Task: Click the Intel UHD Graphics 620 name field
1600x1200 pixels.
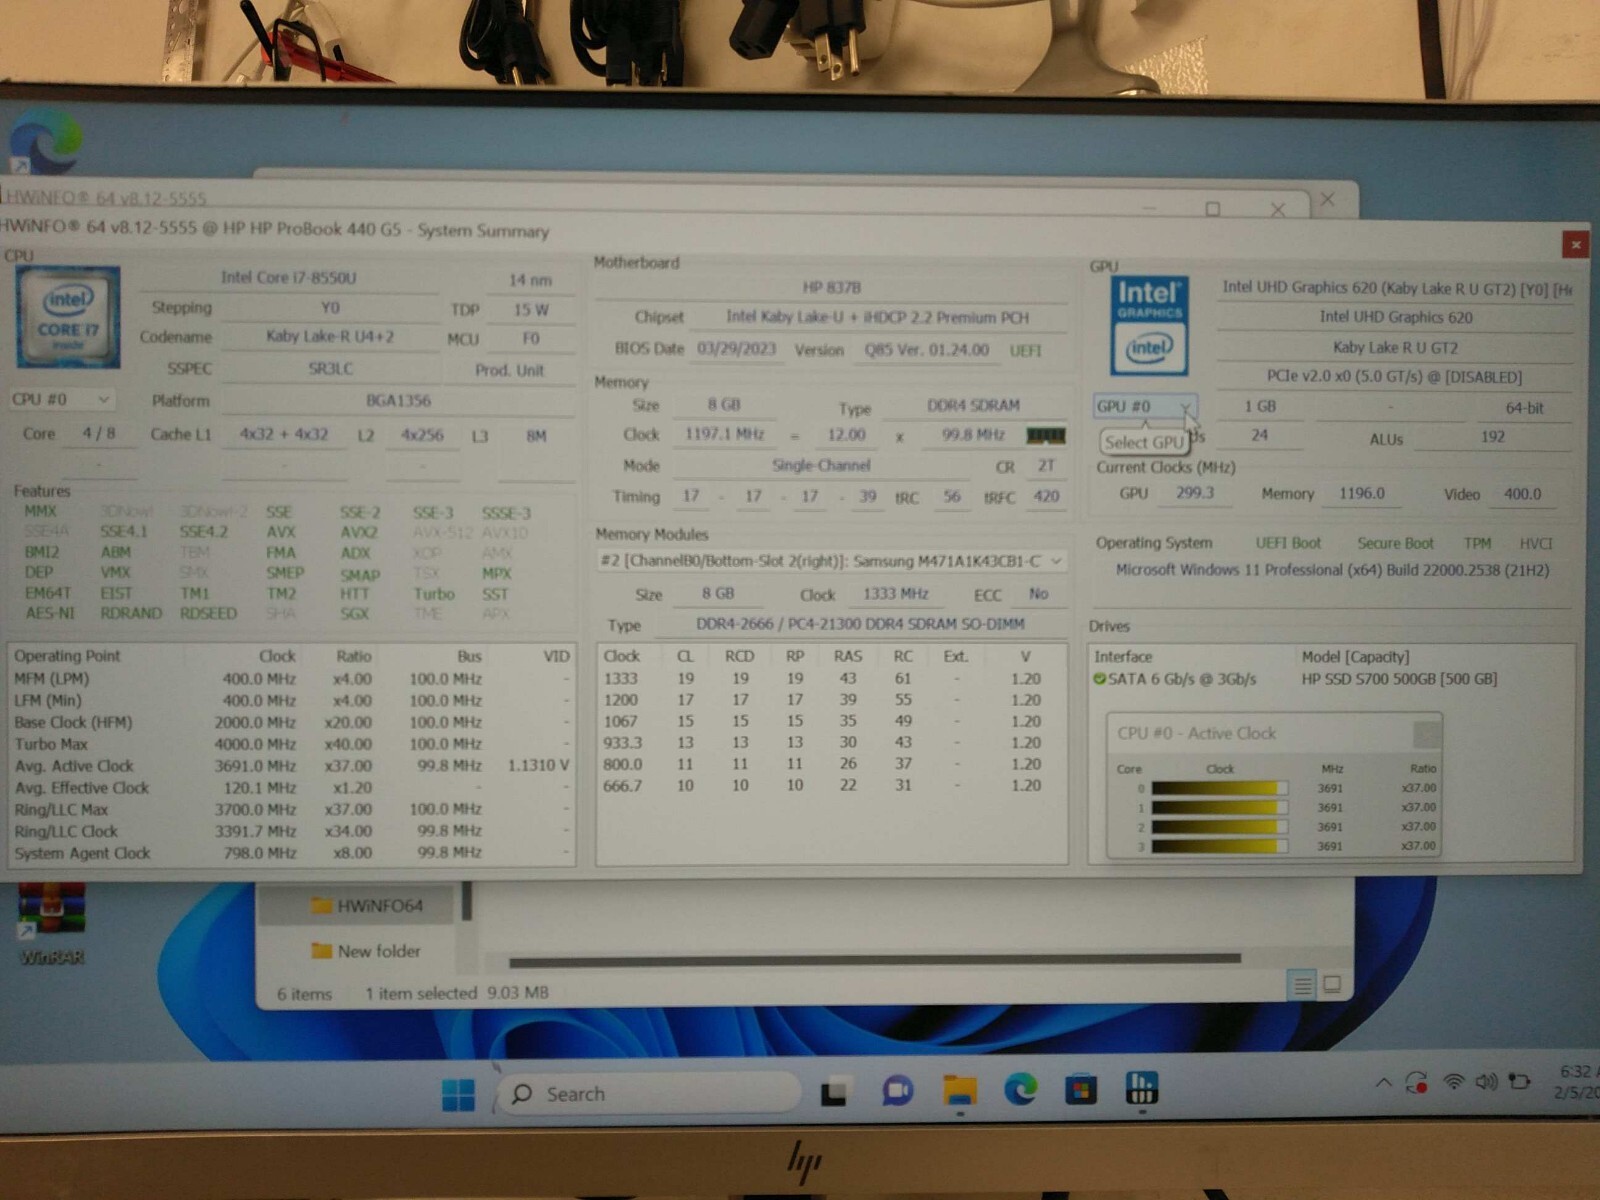Action: [x=1396, y=317]
